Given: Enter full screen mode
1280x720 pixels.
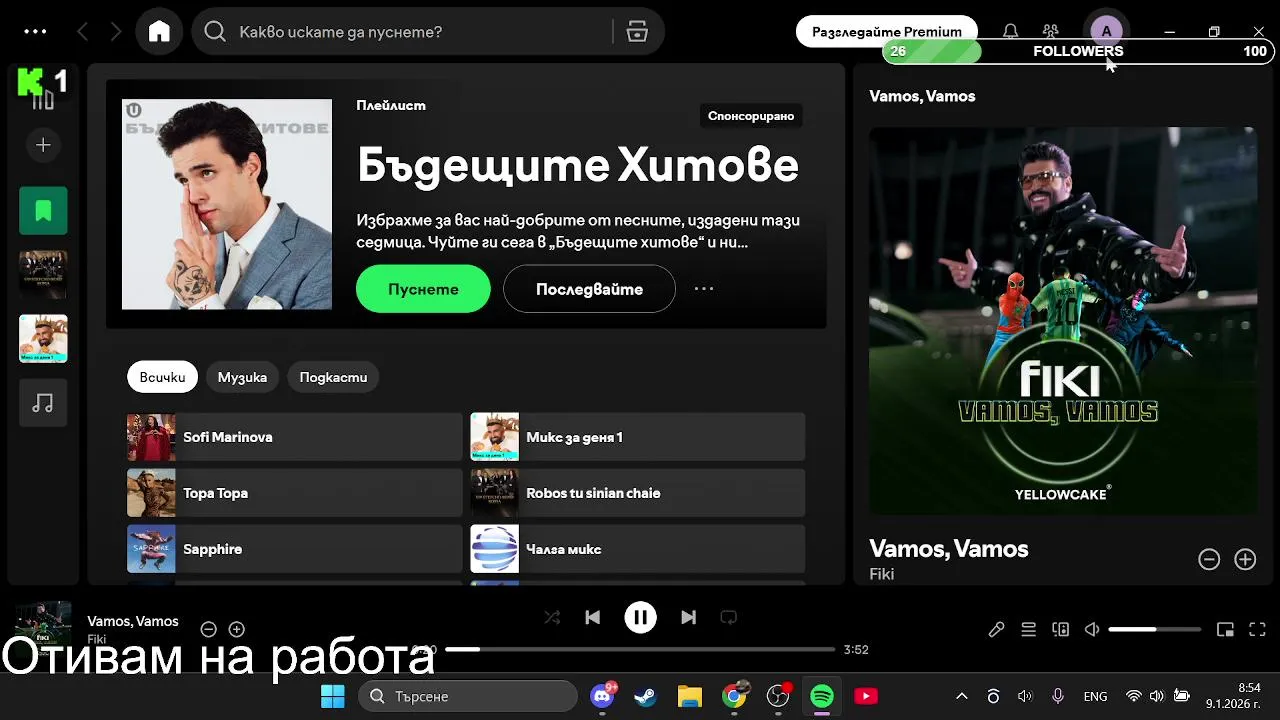Looking at the screenshot, I should tap(1258, 629).
